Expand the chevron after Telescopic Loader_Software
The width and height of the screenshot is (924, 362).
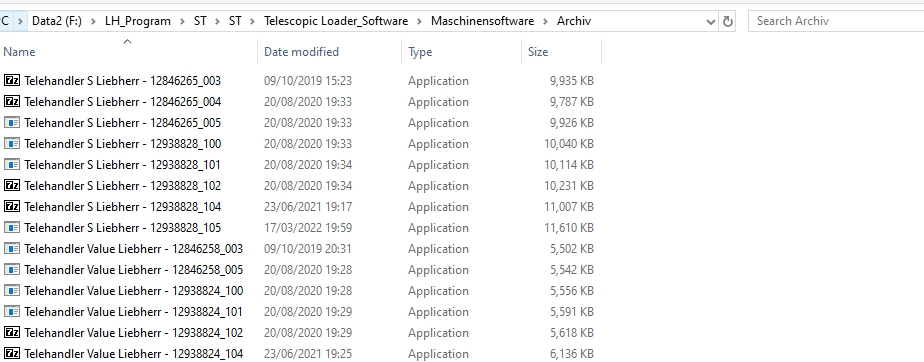pos(420,21)
